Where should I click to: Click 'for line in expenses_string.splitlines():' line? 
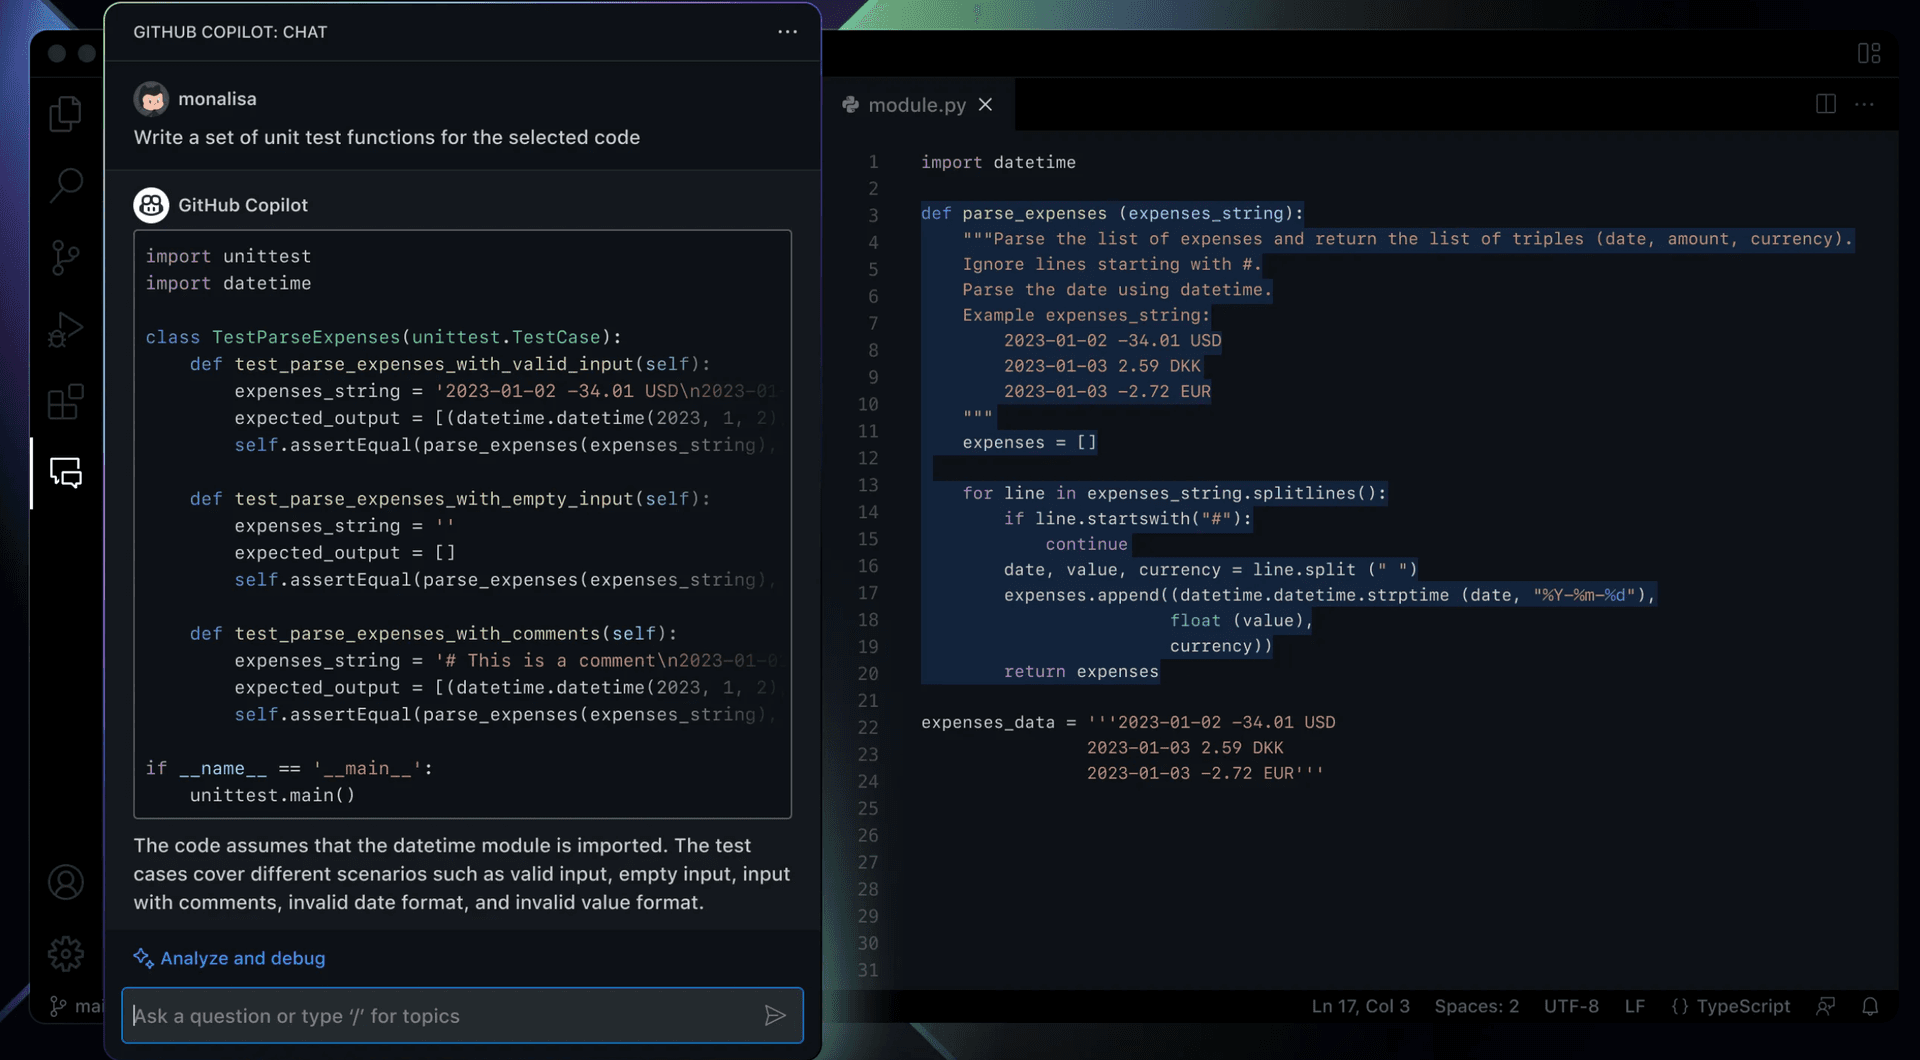point(1174,493)
